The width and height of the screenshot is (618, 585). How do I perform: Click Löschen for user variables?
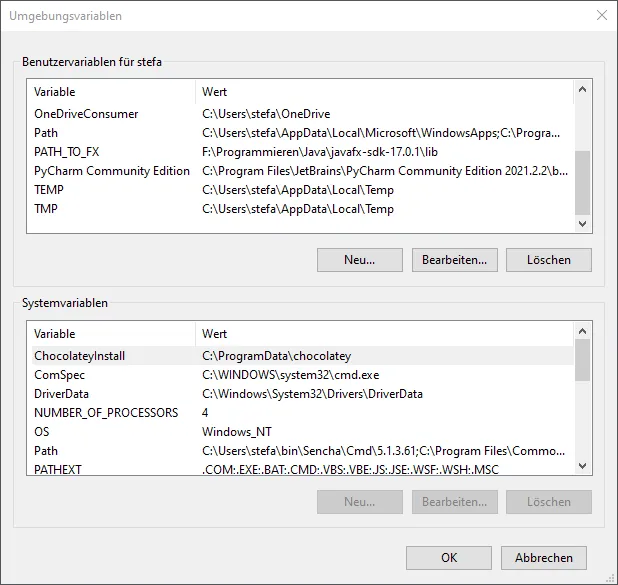tap(548, 260)
